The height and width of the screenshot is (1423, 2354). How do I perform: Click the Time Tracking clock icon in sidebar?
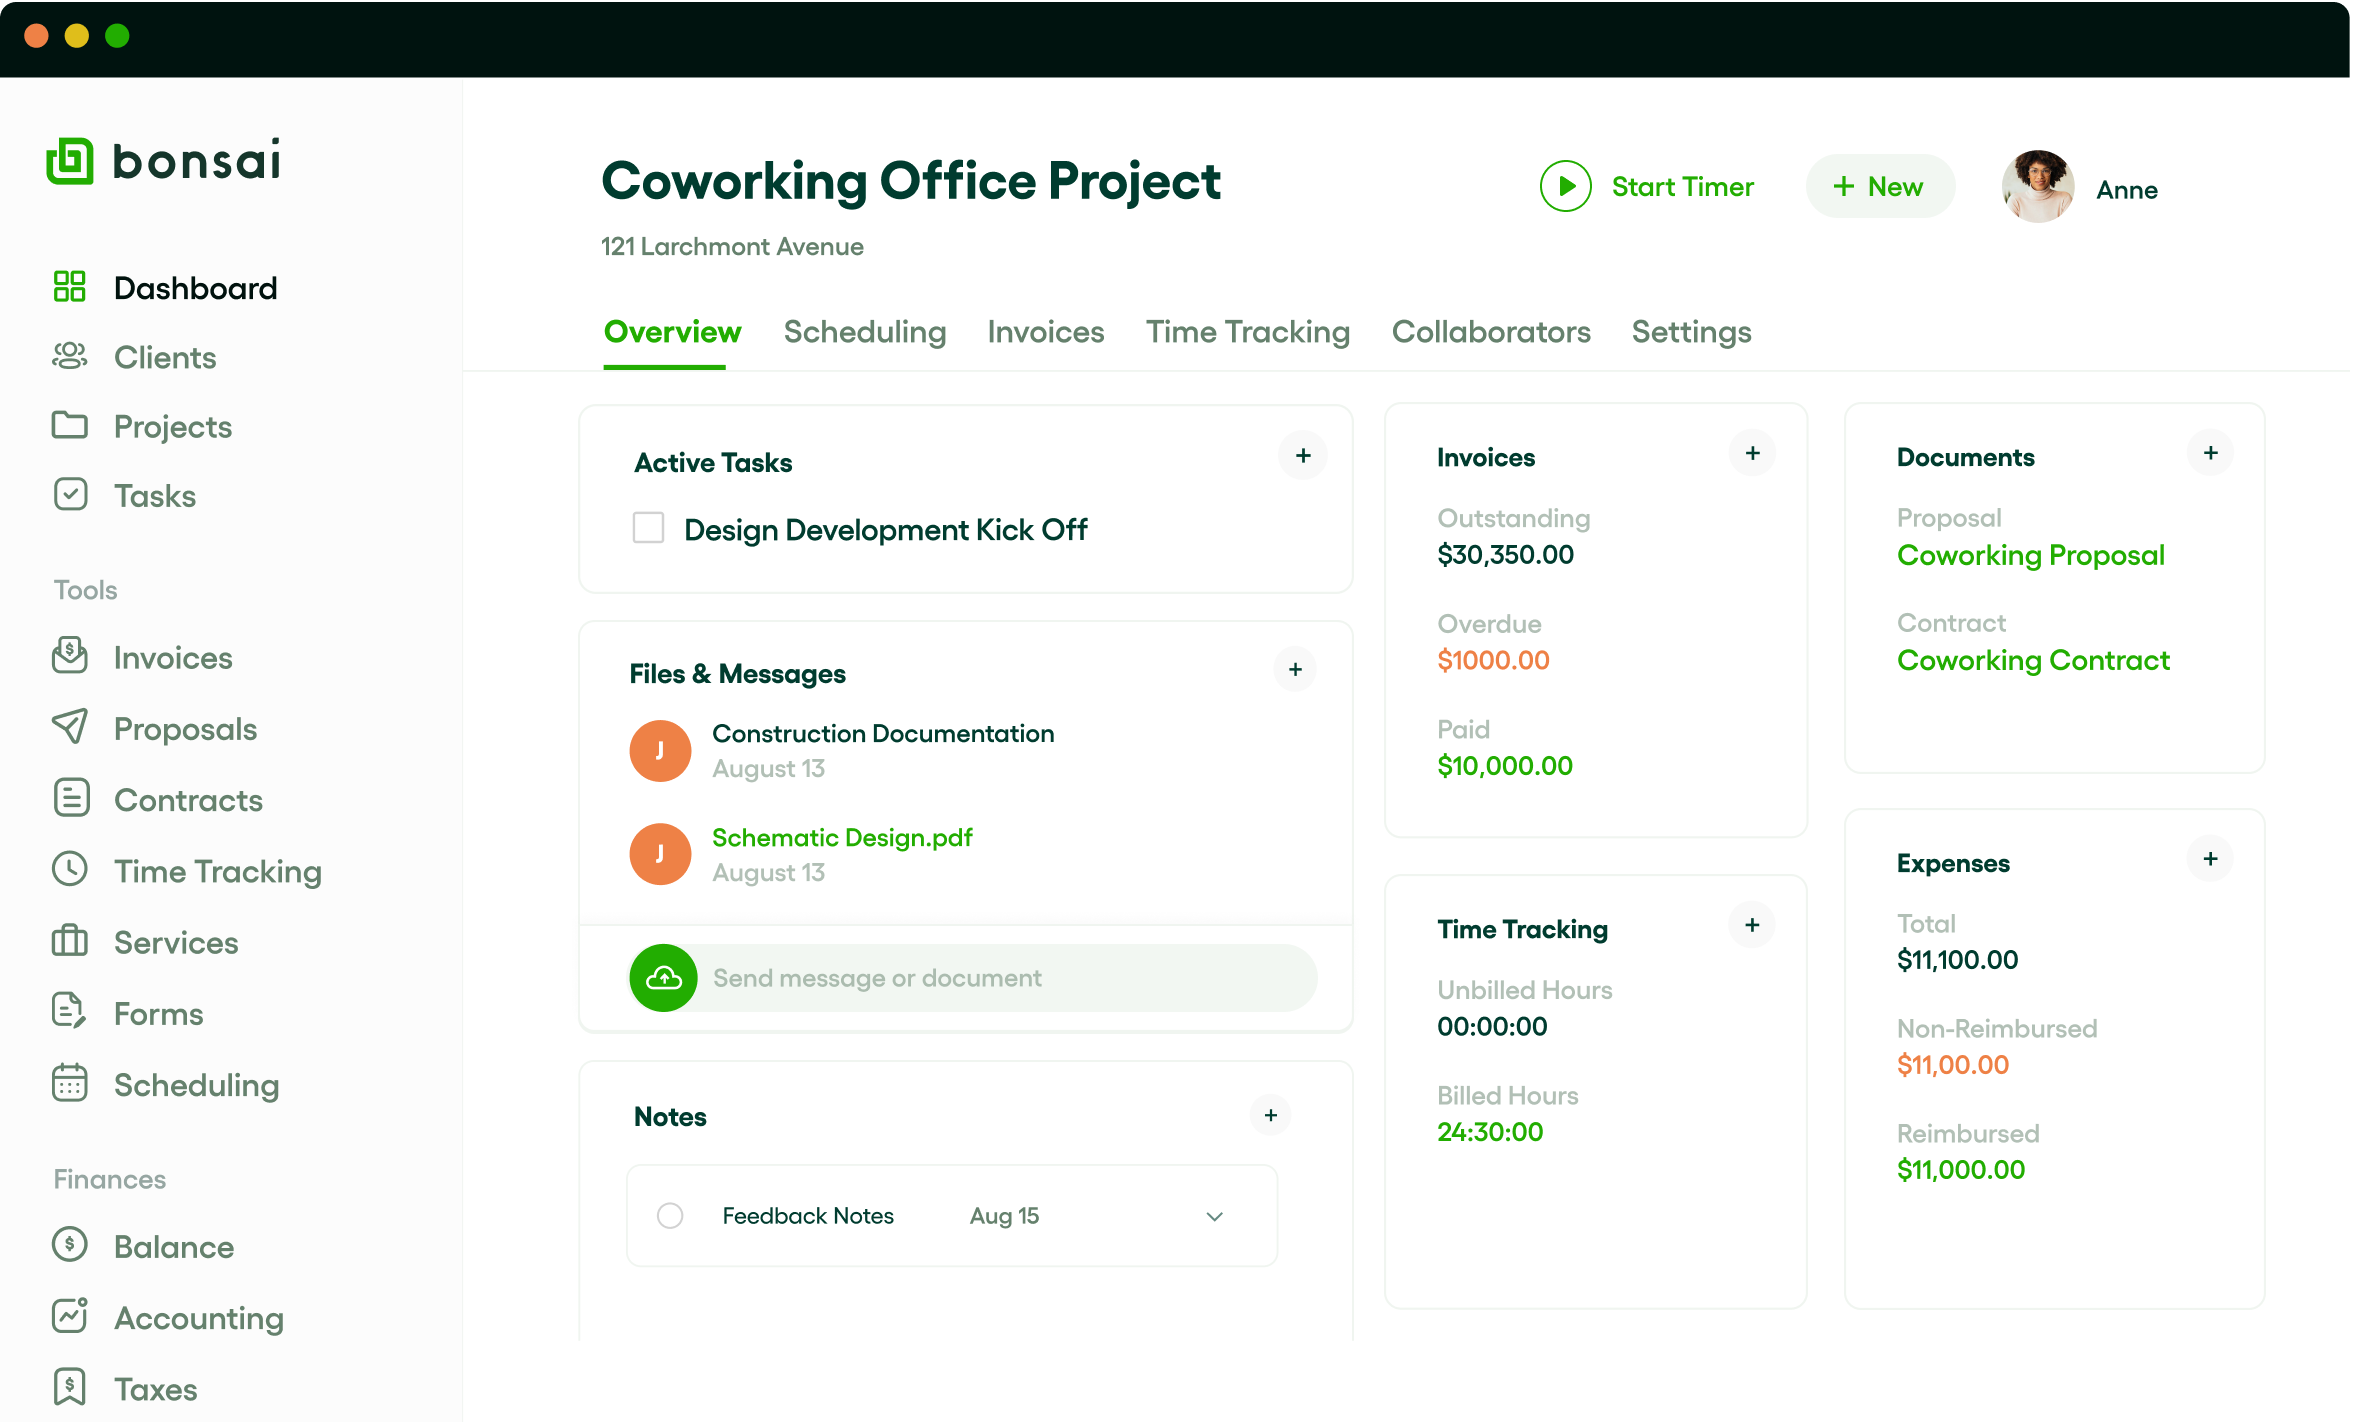tap(70, 869)
